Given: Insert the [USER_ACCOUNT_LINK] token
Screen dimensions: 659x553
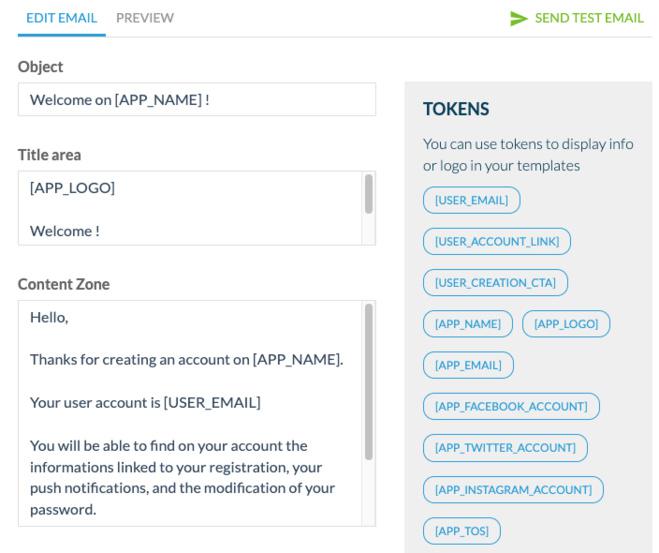Looking at the screenshot, I should pyautogui.click(x=497, y=242).
